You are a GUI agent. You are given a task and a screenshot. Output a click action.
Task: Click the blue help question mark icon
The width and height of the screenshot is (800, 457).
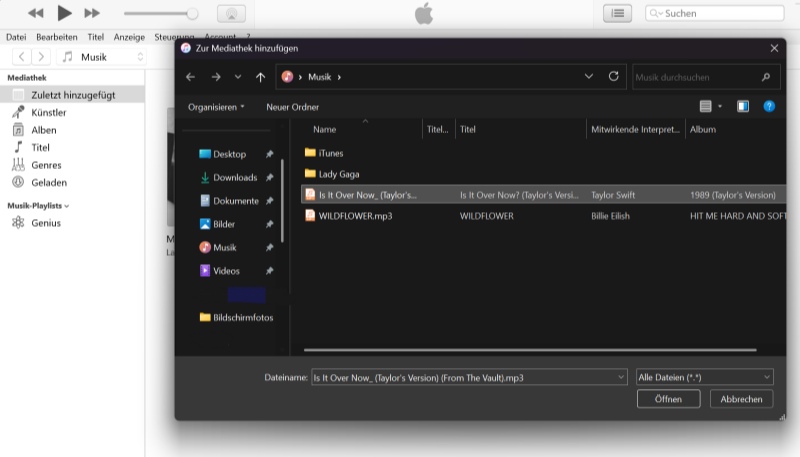pyautogui.click(x=769, y=106)
